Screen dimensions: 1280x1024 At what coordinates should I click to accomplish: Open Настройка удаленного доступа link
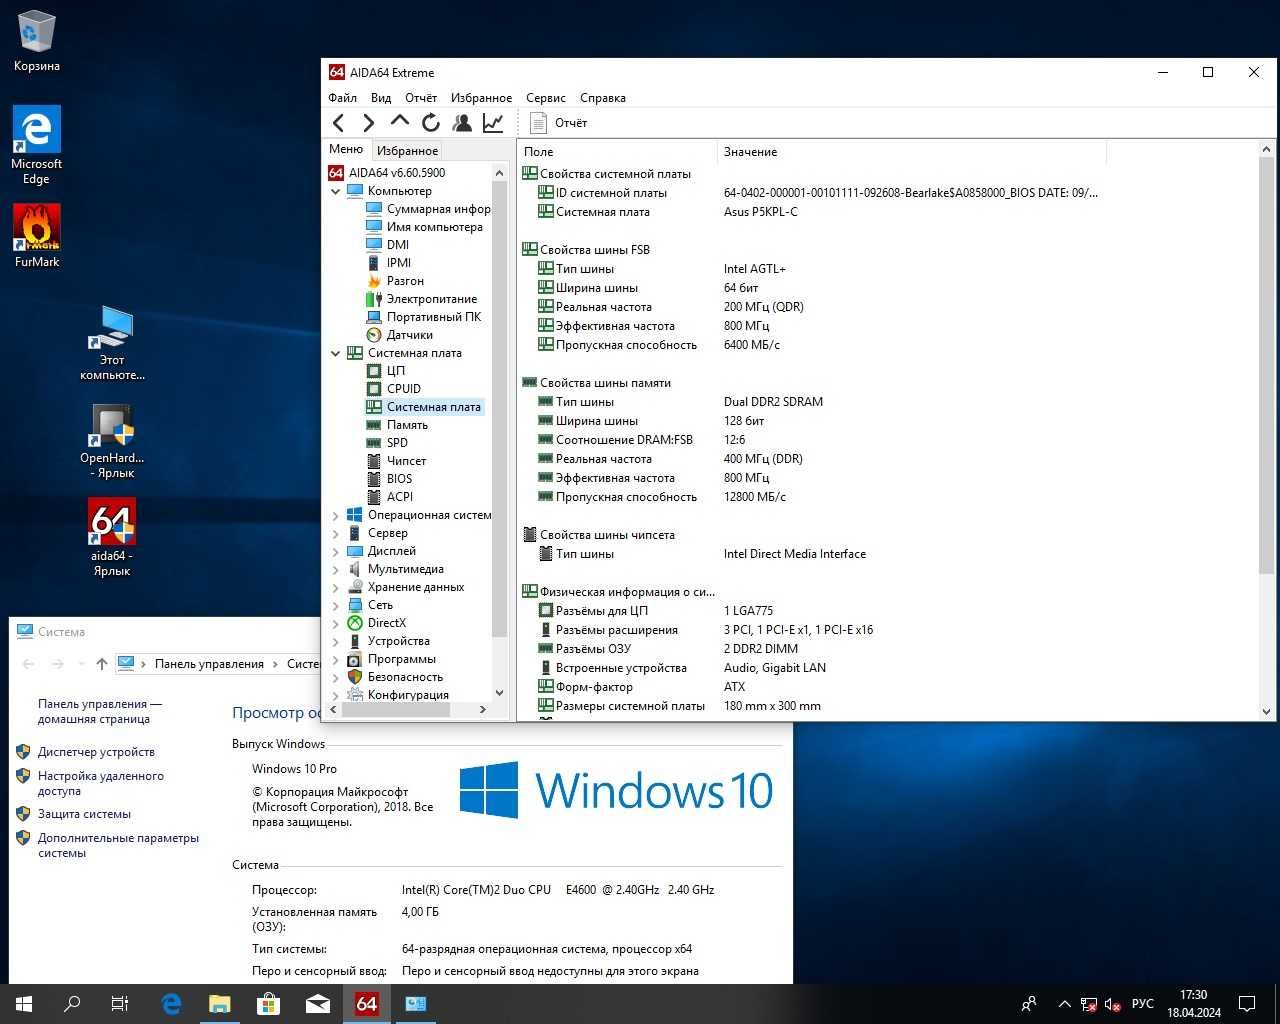(100, 783)
